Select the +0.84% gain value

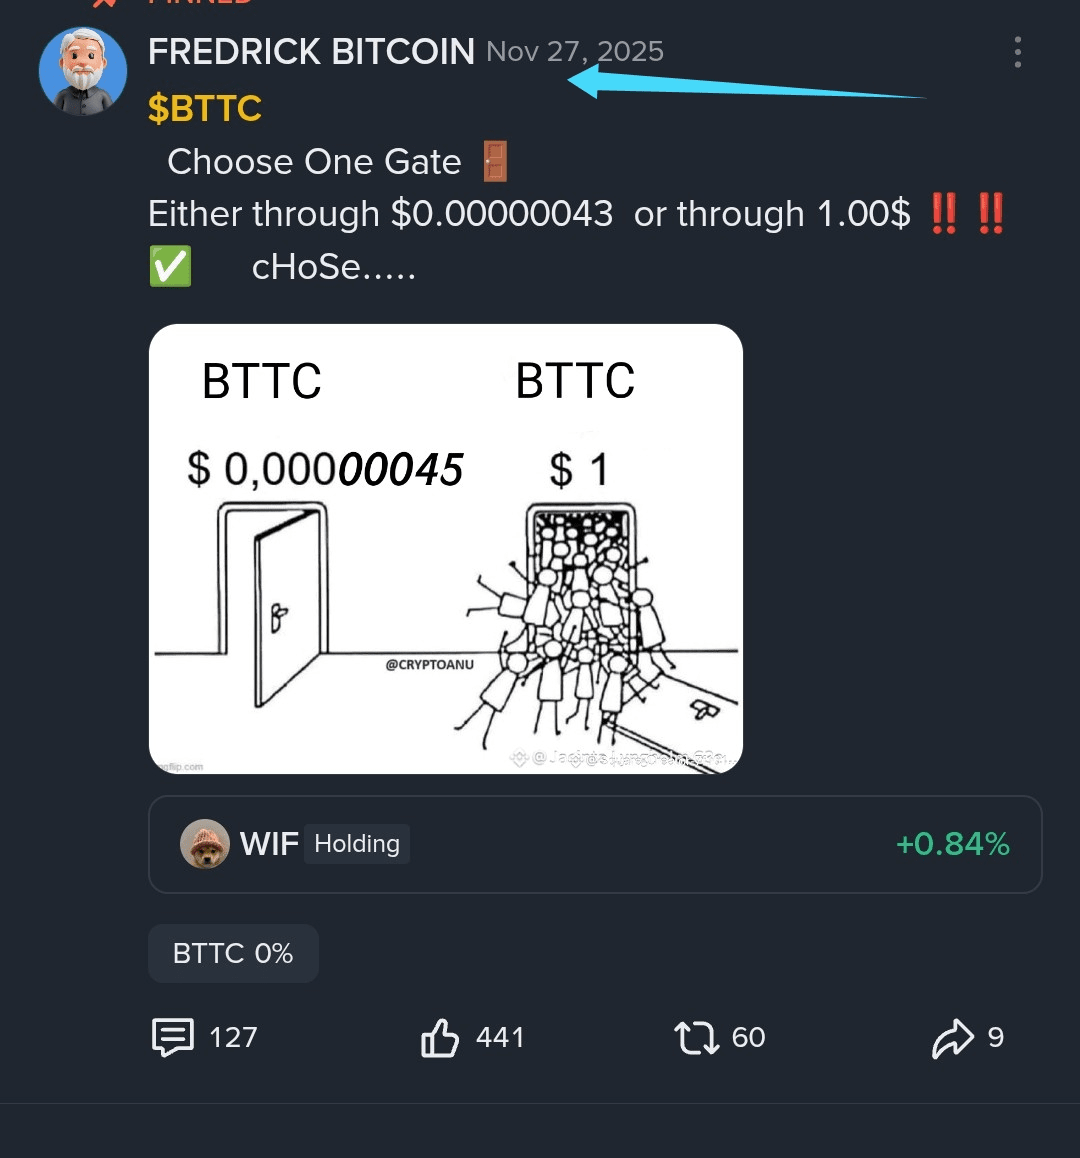[952, 844]
